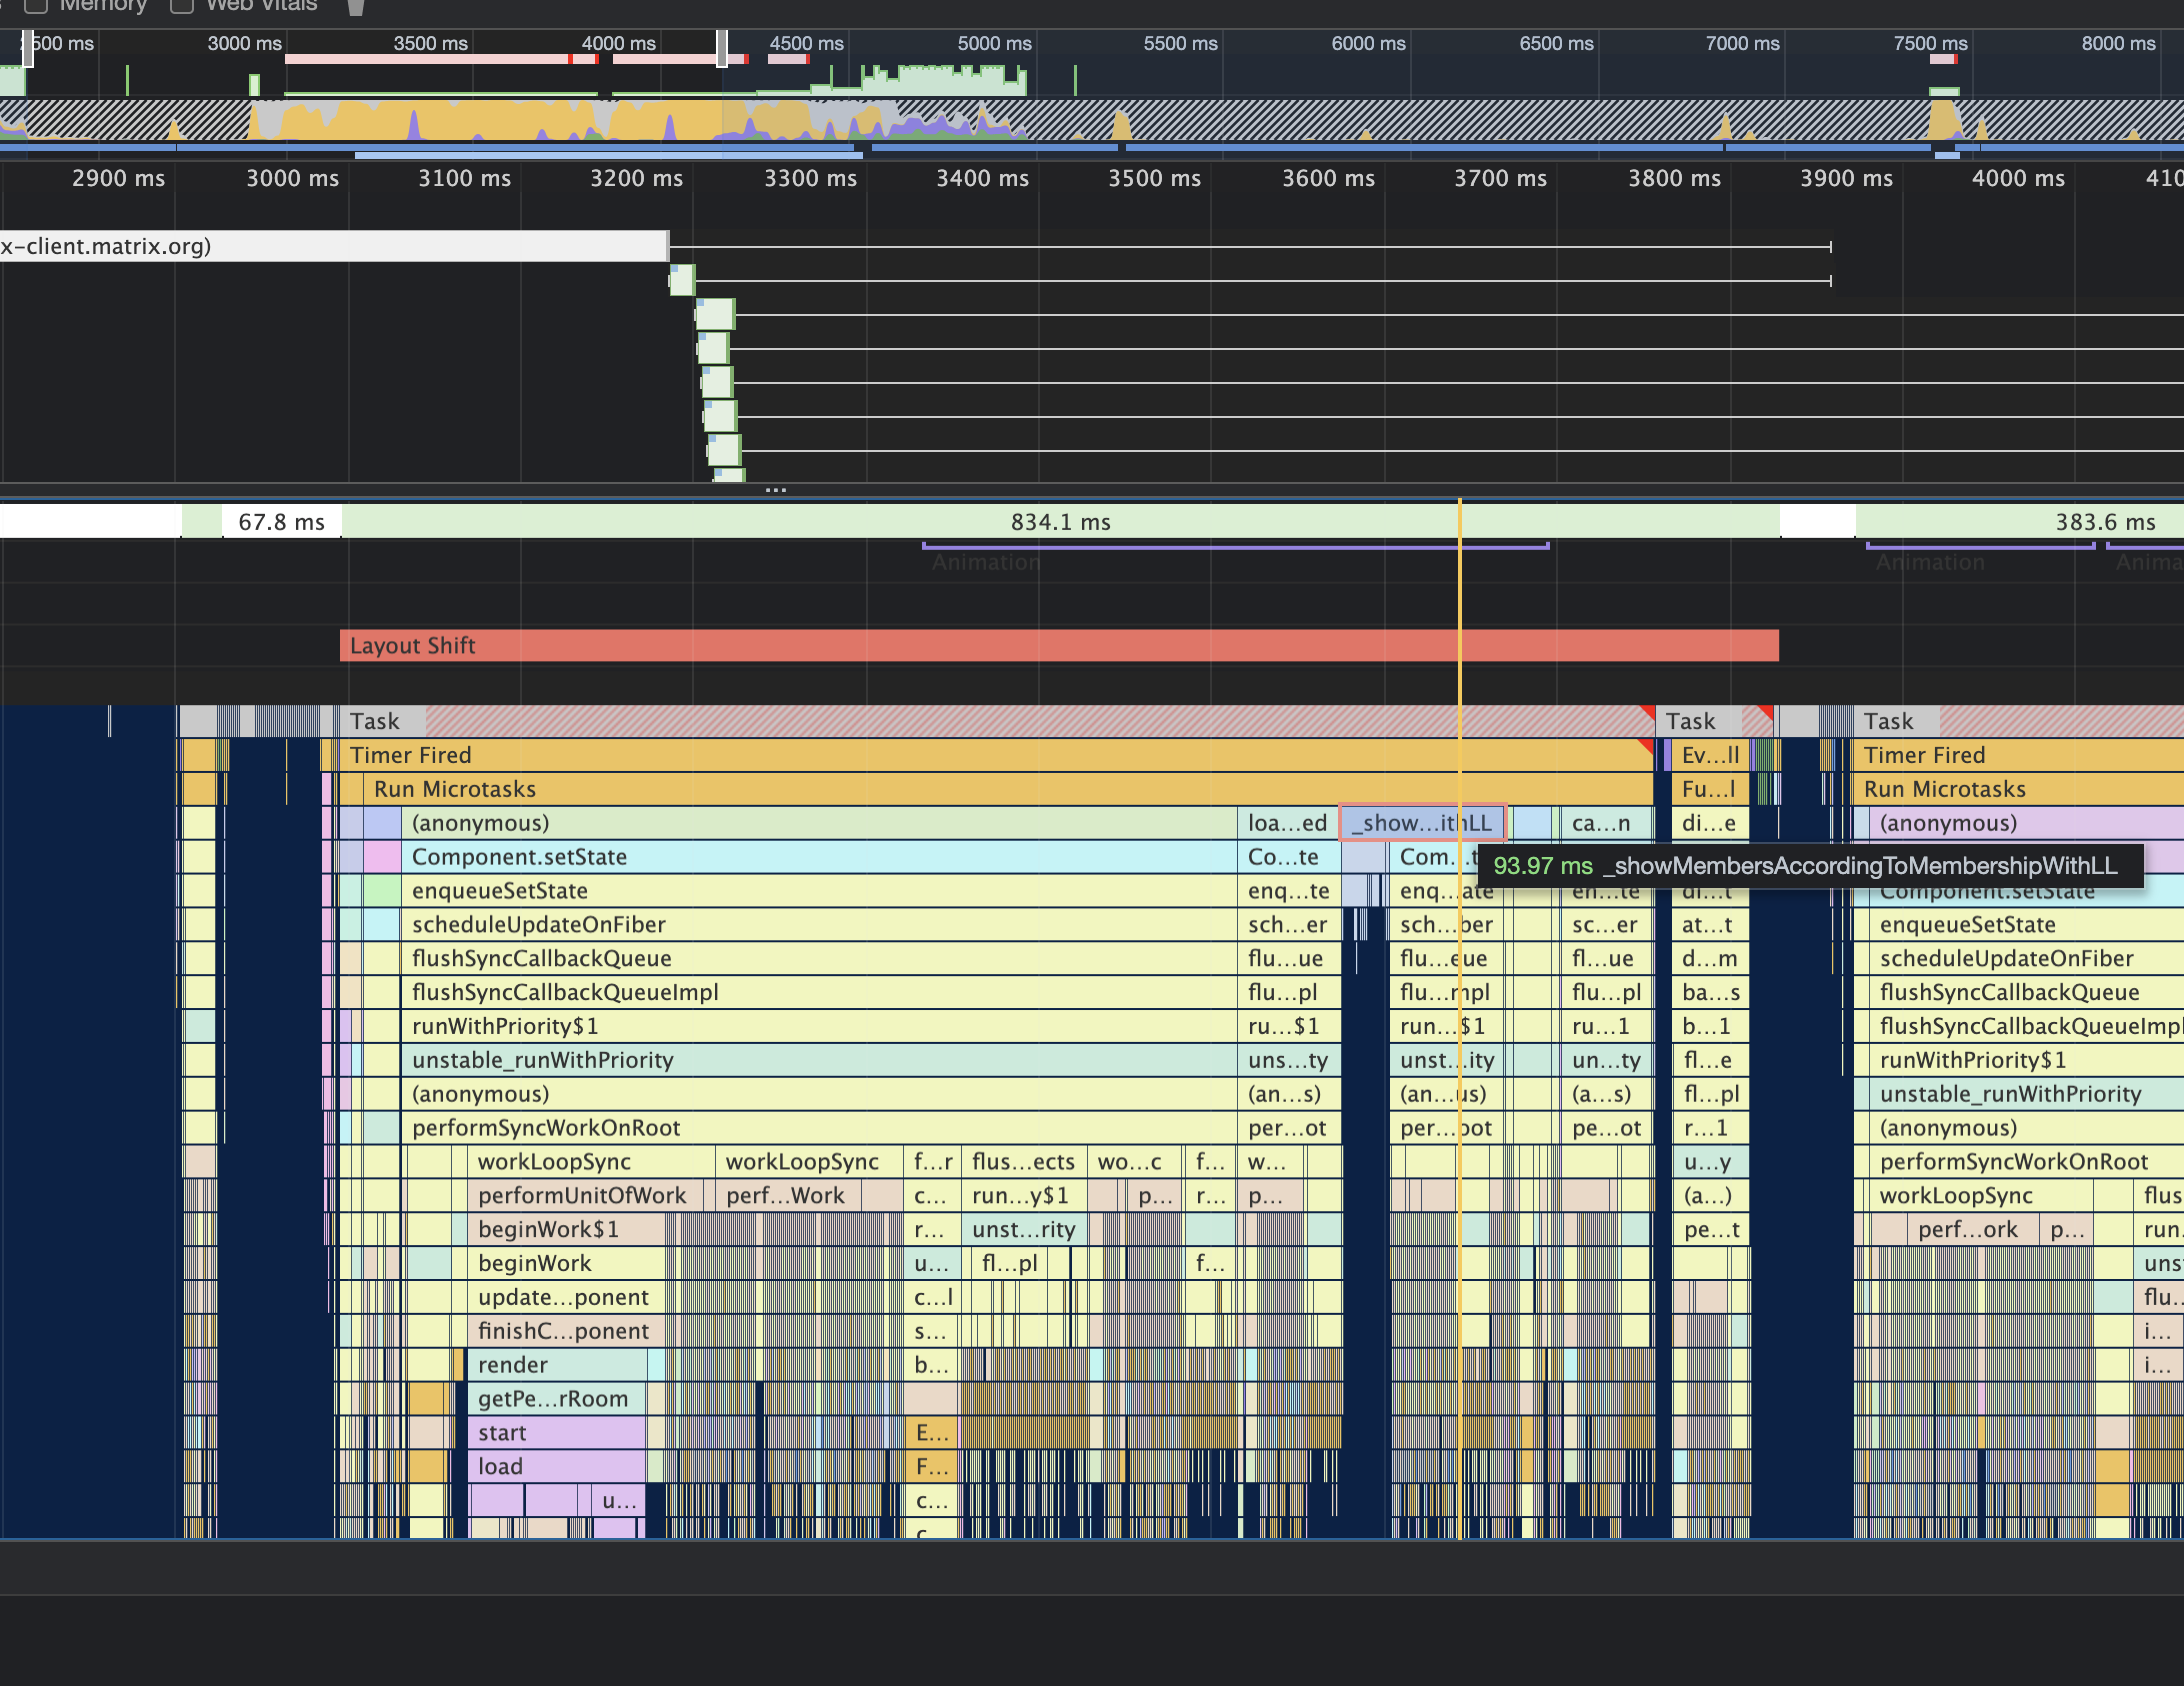The image size is (2184, 1686).
Task: Click the collect garbage icon
Action: 355,7
